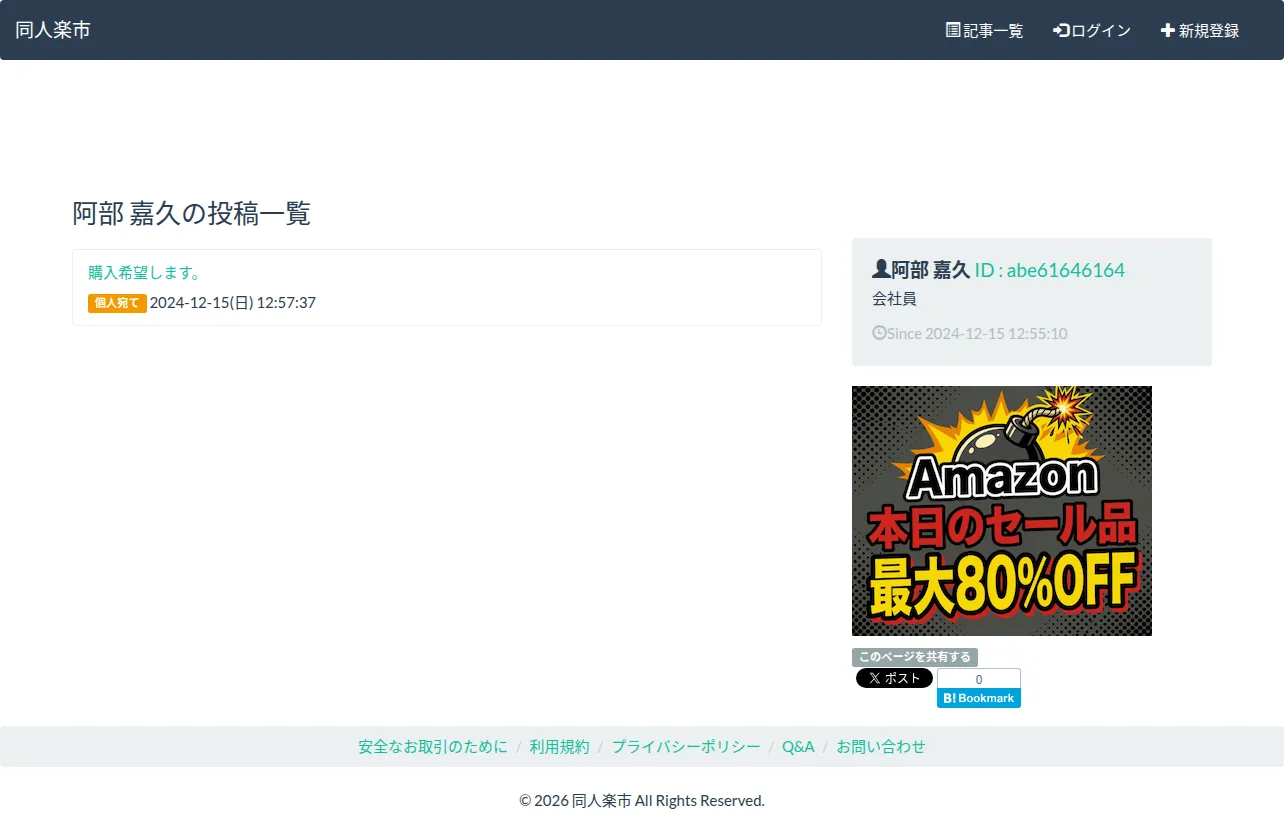The image size is (1284, 813).
Task: Click the 会社員 occupation text
Action: coord(894,299)
